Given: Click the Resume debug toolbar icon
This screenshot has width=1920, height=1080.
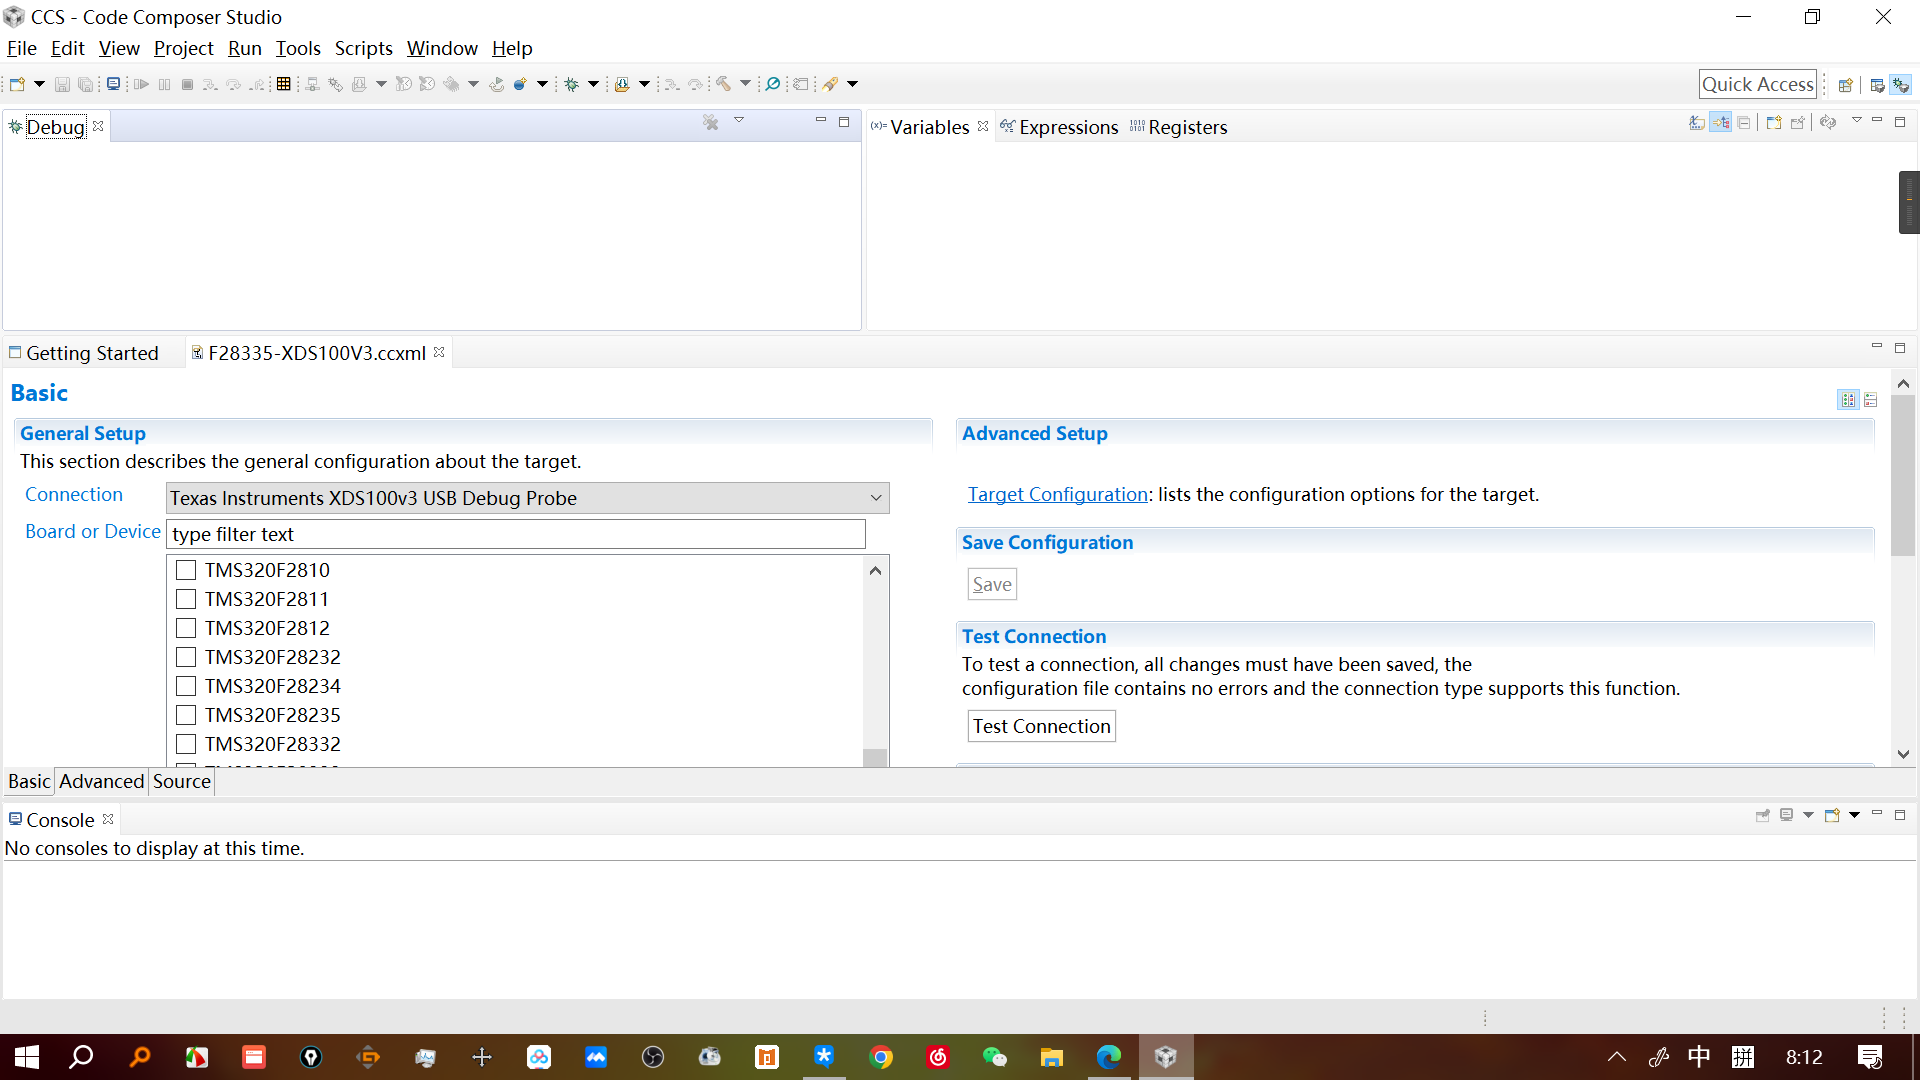Looking at the screenshot, I should pos(141,84).
